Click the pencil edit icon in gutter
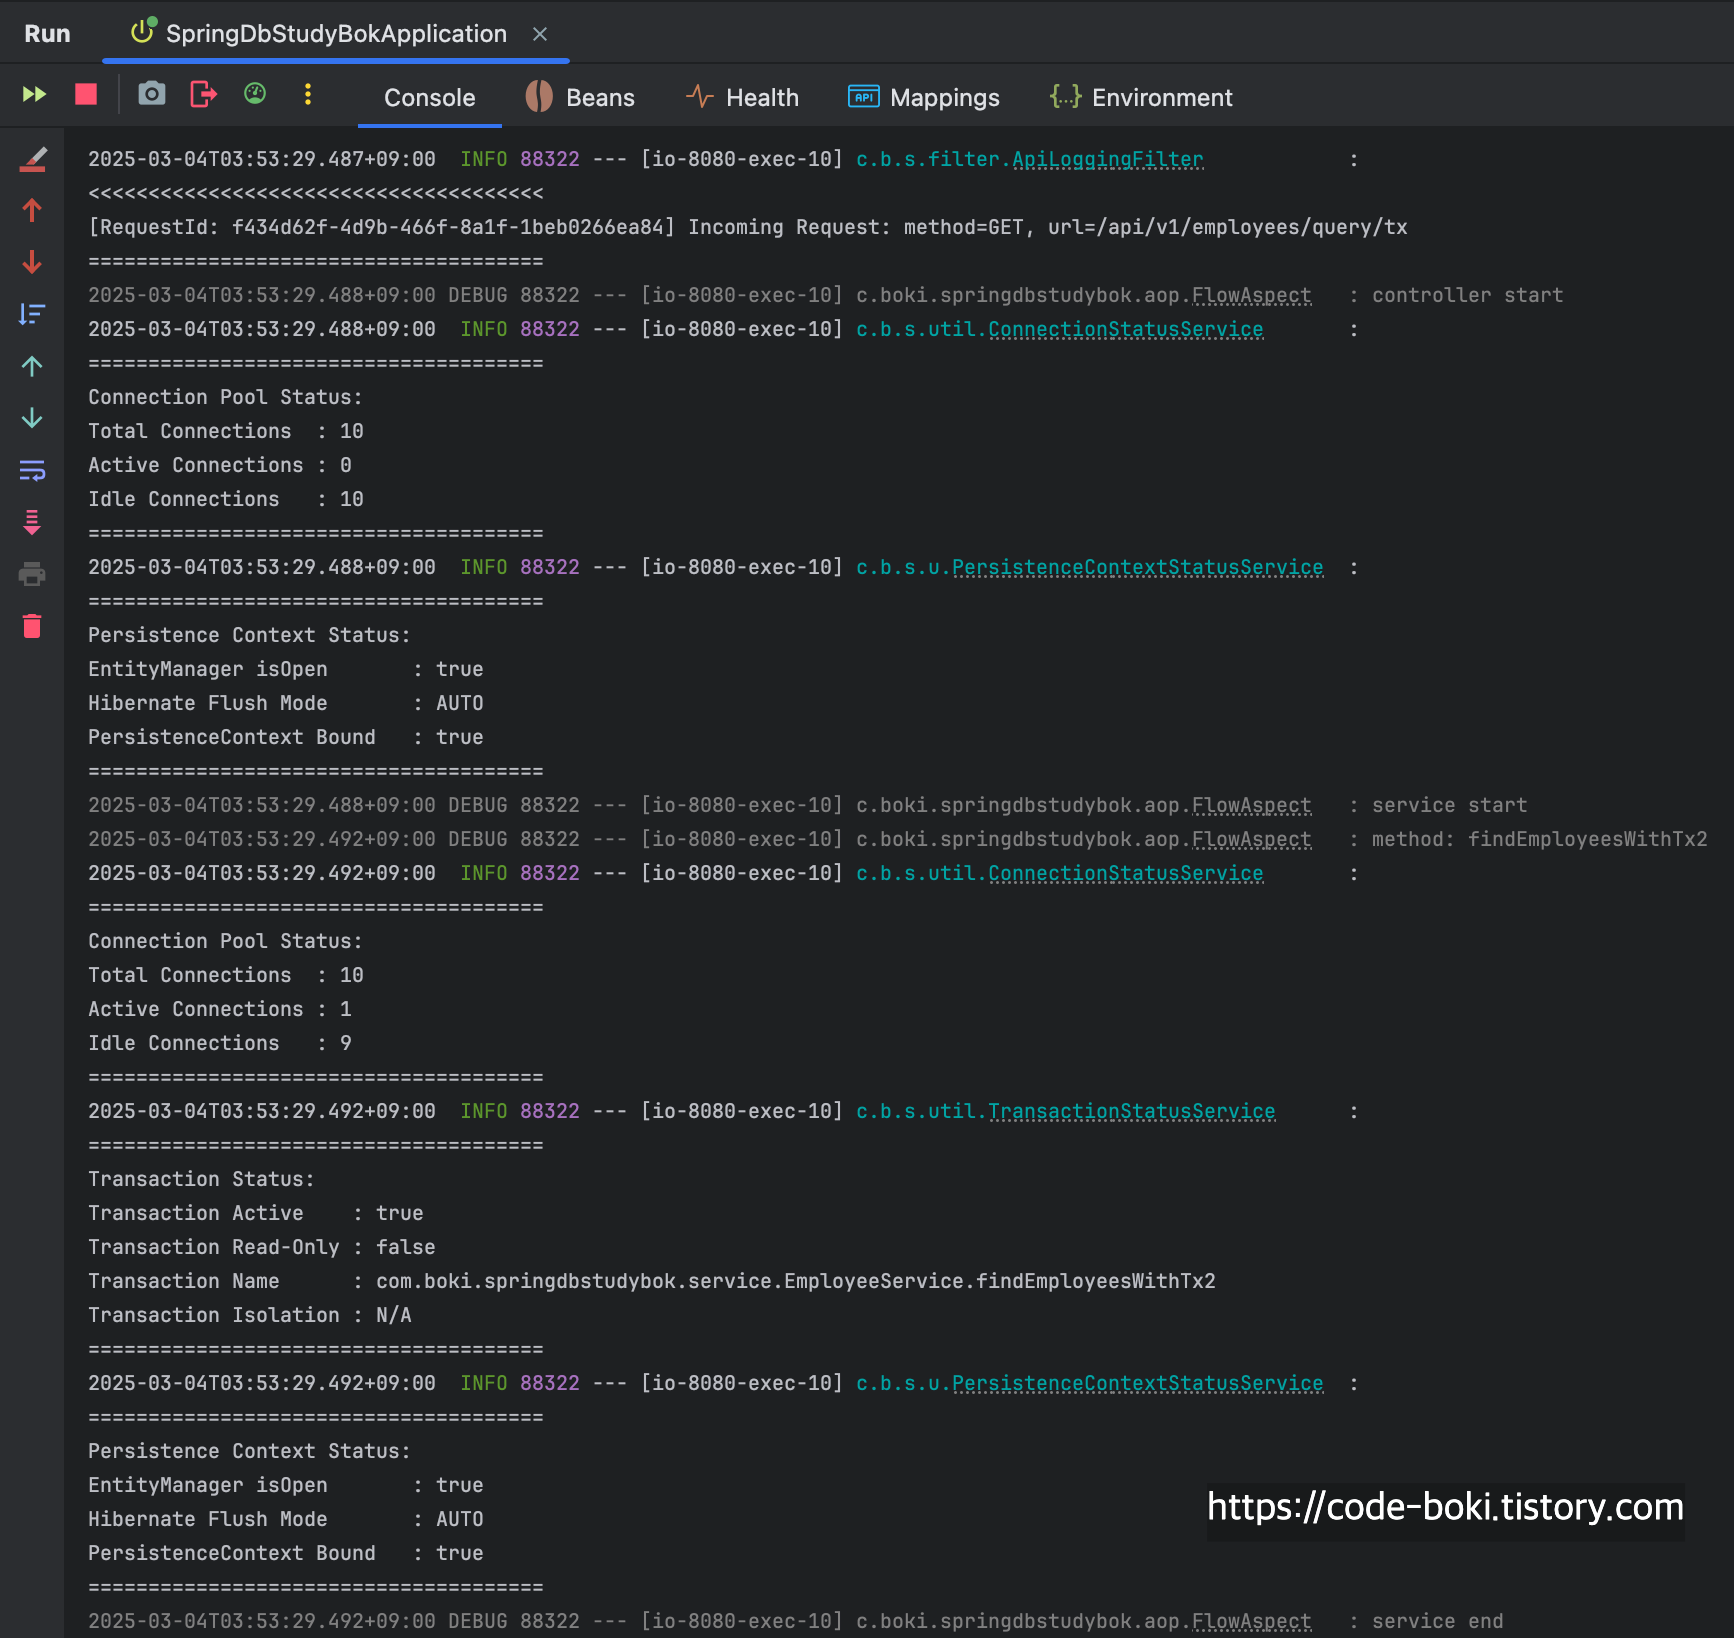 pos(33,159)
